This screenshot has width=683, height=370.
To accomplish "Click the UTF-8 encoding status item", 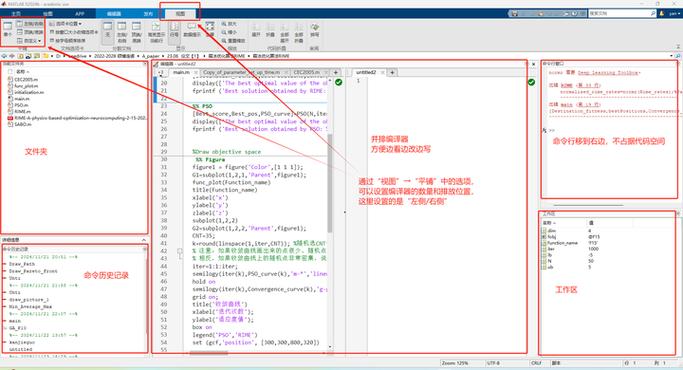I will coord(493,363).
